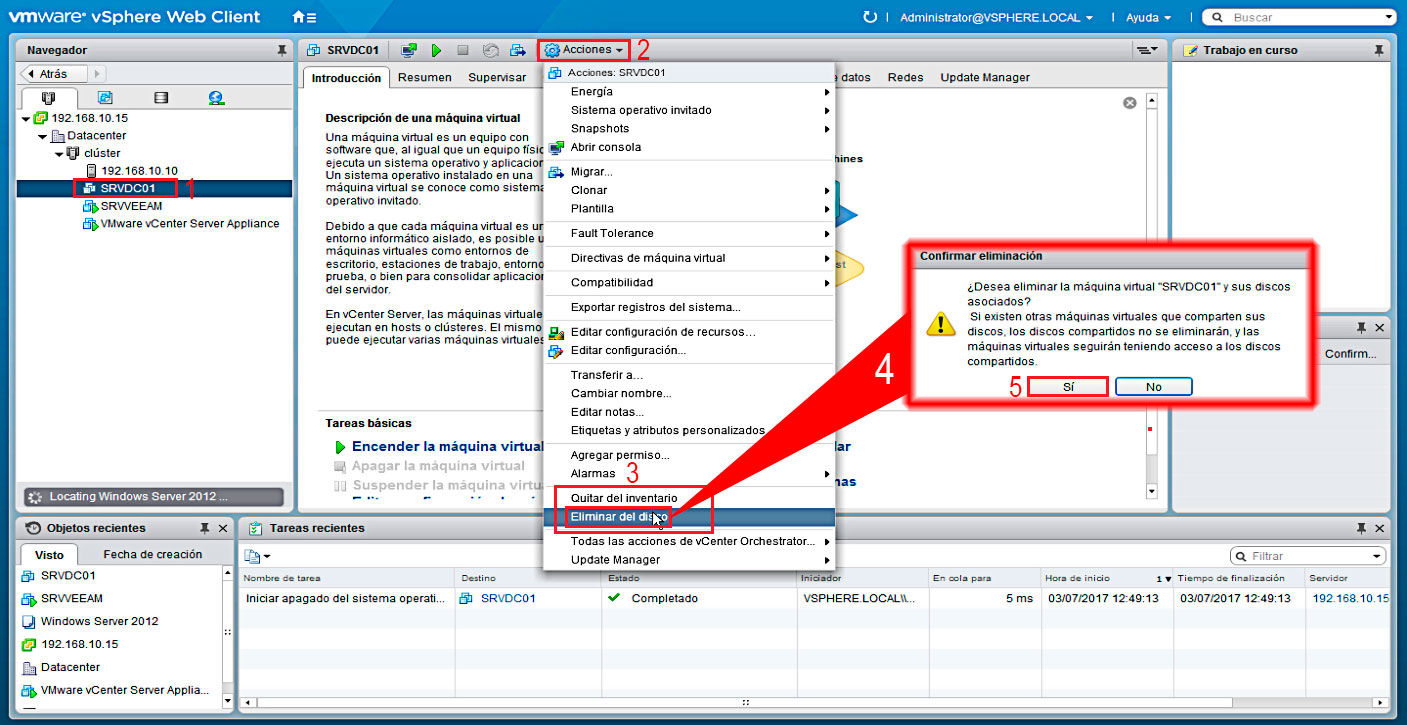
Task: Restart guest OS using circular arrow icon
Action: coord(489,50)
